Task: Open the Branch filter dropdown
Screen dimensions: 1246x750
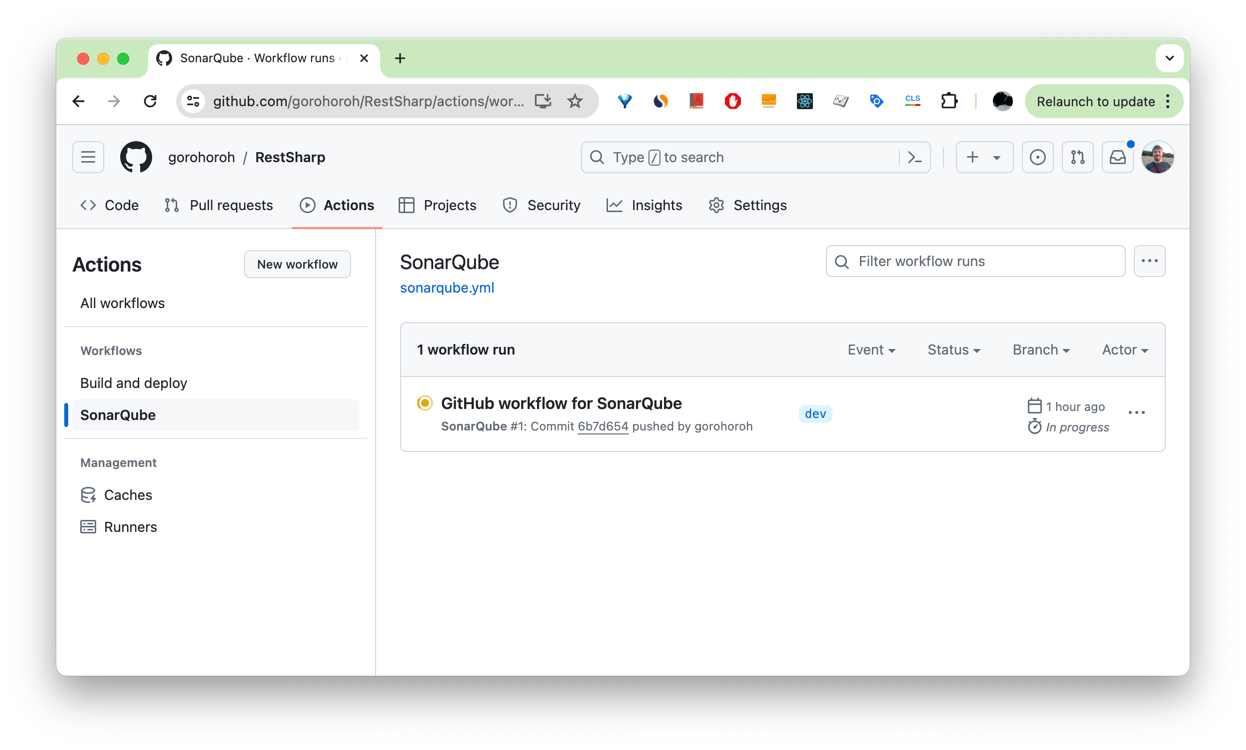Action: (1040, 350)
